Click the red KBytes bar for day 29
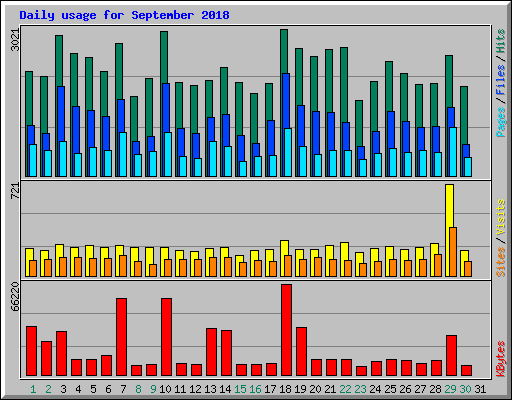This screenshot has width=512, height=400. coord(451,356)
